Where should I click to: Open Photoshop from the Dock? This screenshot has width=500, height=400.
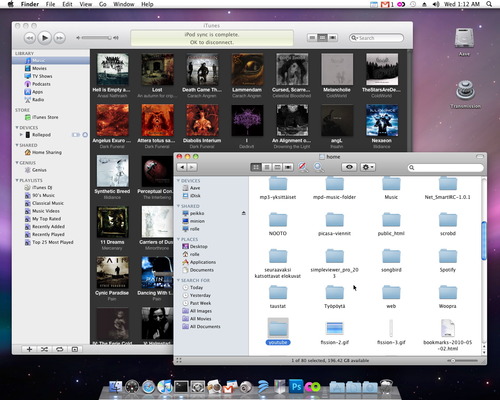(296, 387)
